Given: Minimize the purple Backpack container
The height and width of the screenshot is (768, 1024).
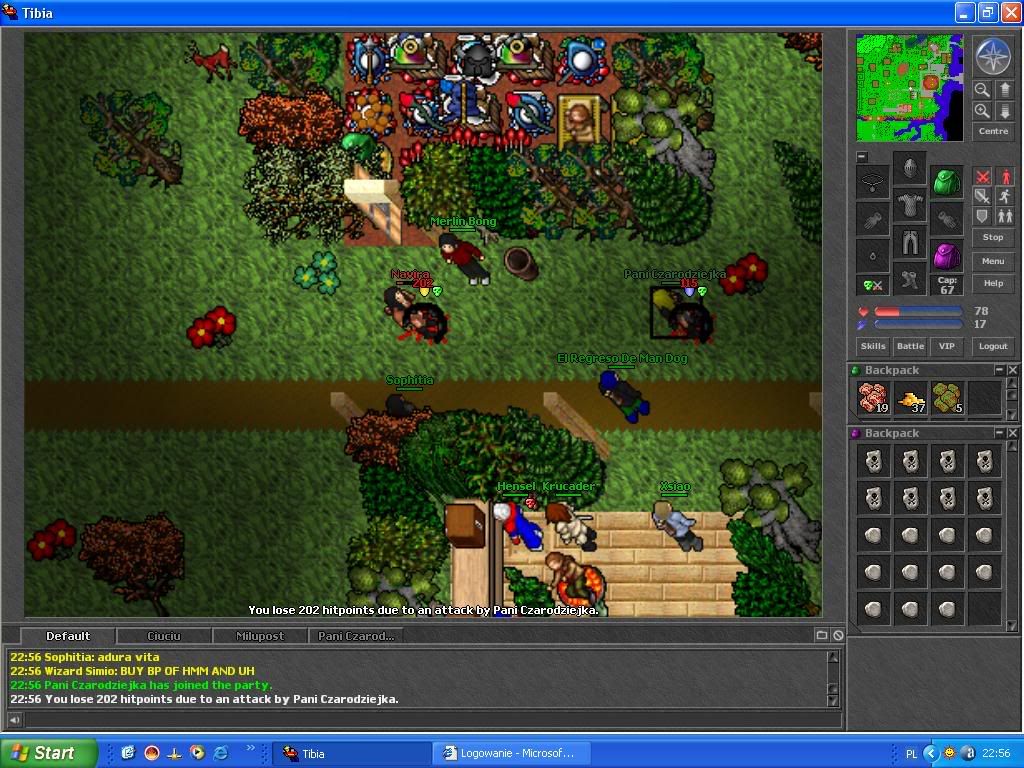Looking at the screenshot, I should coord(999,432).
